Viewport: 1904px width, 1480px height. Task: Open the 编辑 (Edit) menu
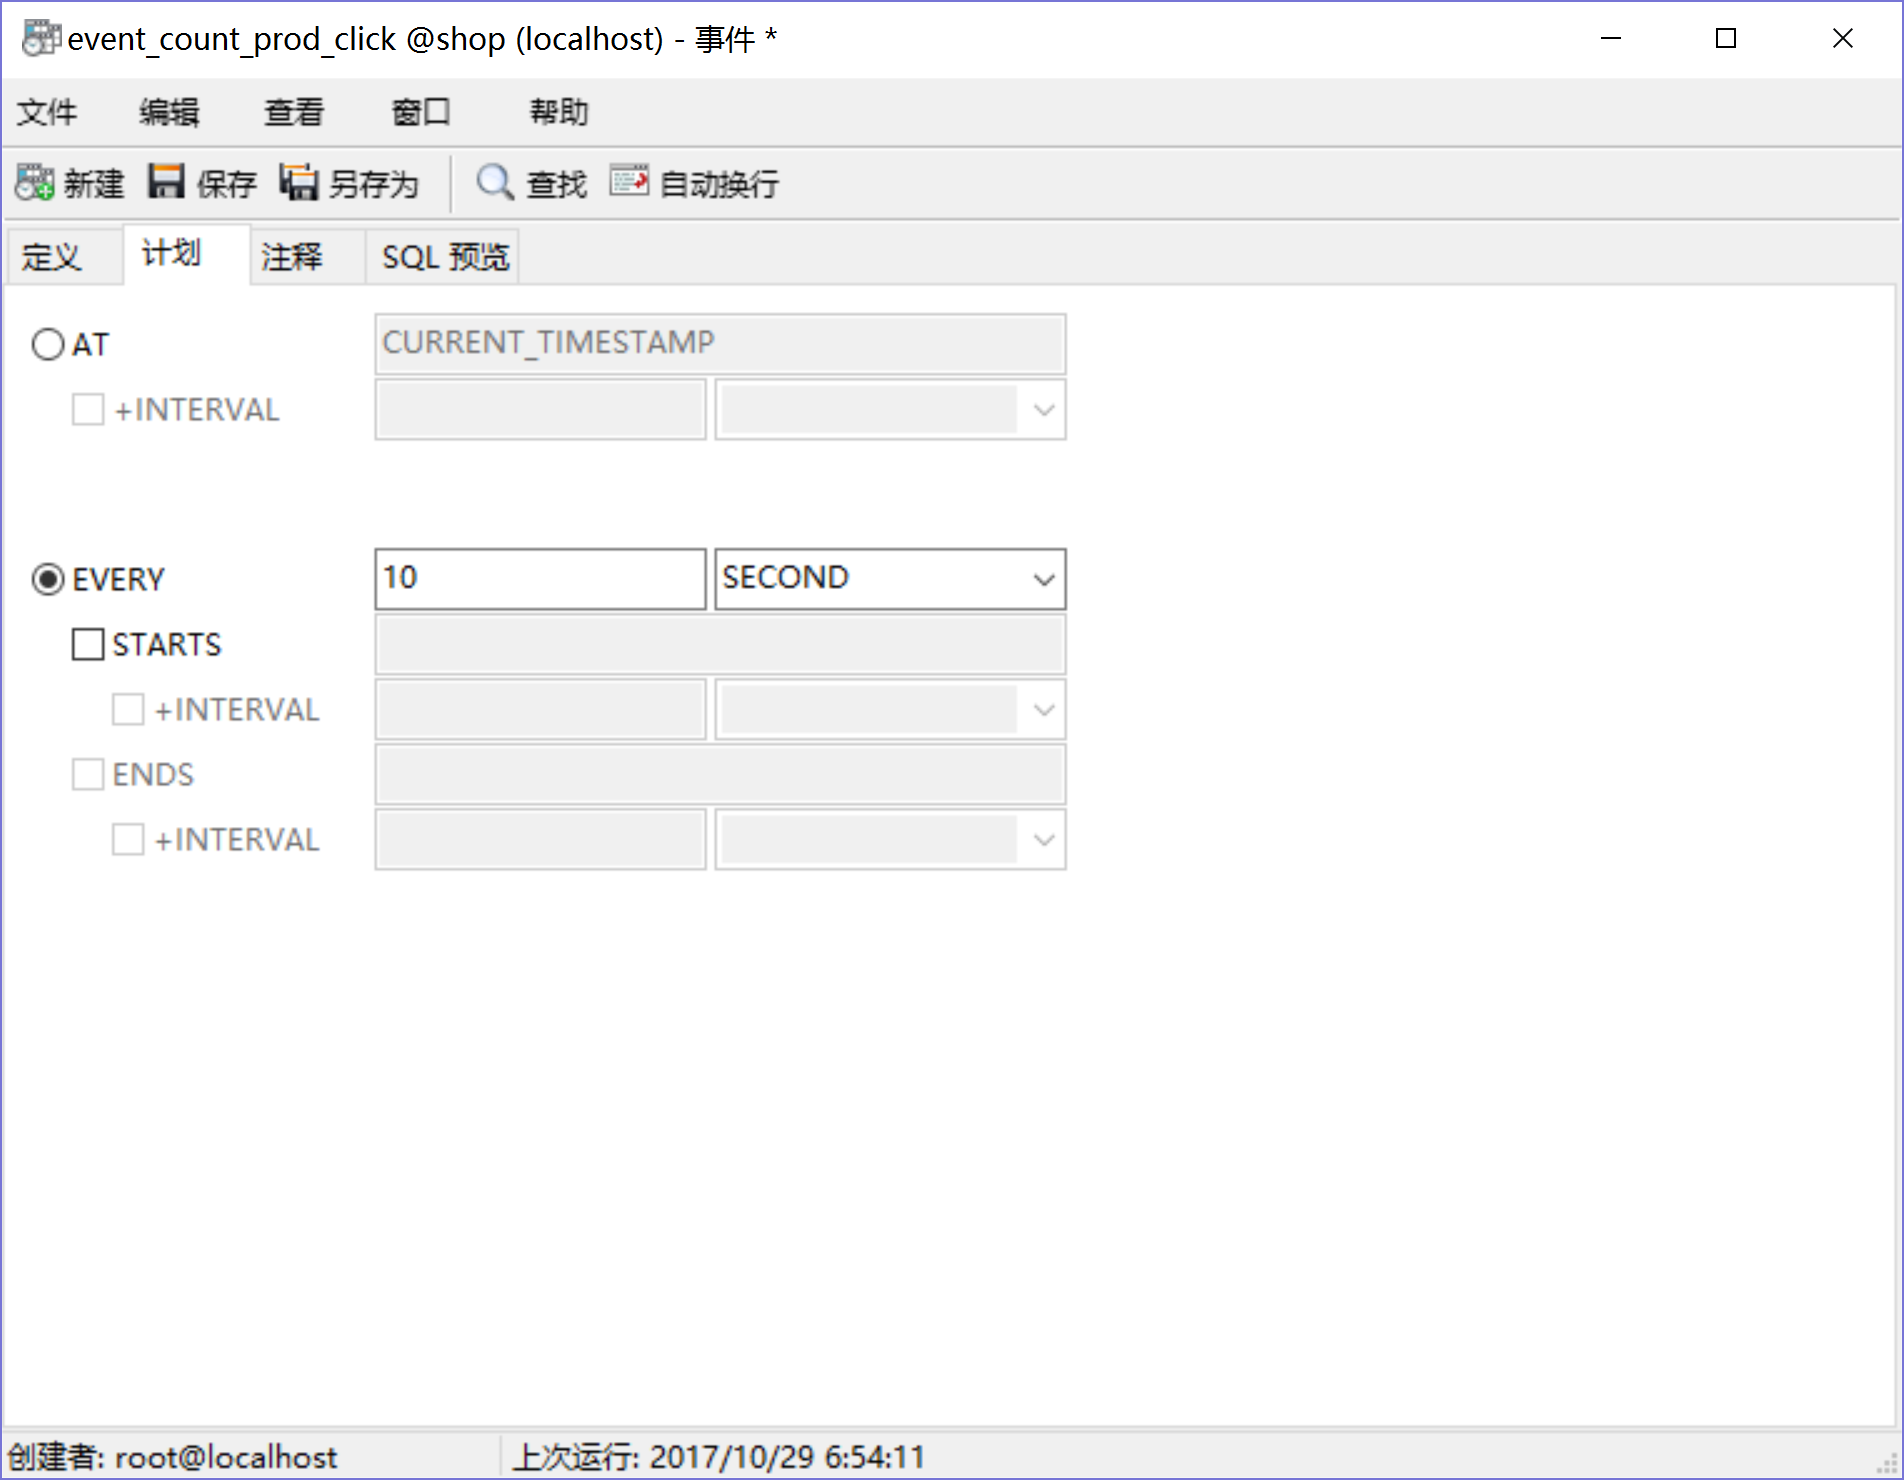click(x=169, y=112)
